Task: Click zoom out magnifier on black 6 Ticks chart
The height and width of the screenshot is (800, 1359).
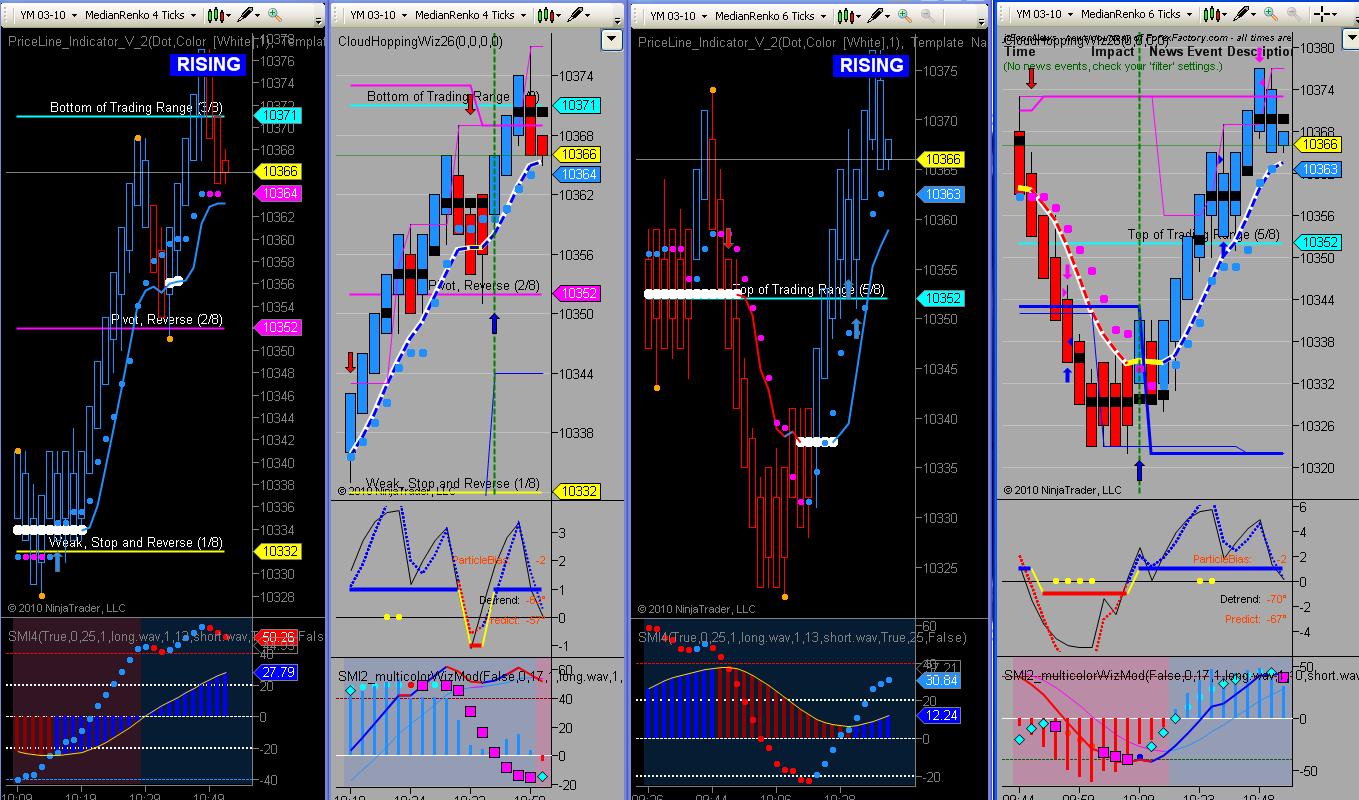Action: pos(928,15)
